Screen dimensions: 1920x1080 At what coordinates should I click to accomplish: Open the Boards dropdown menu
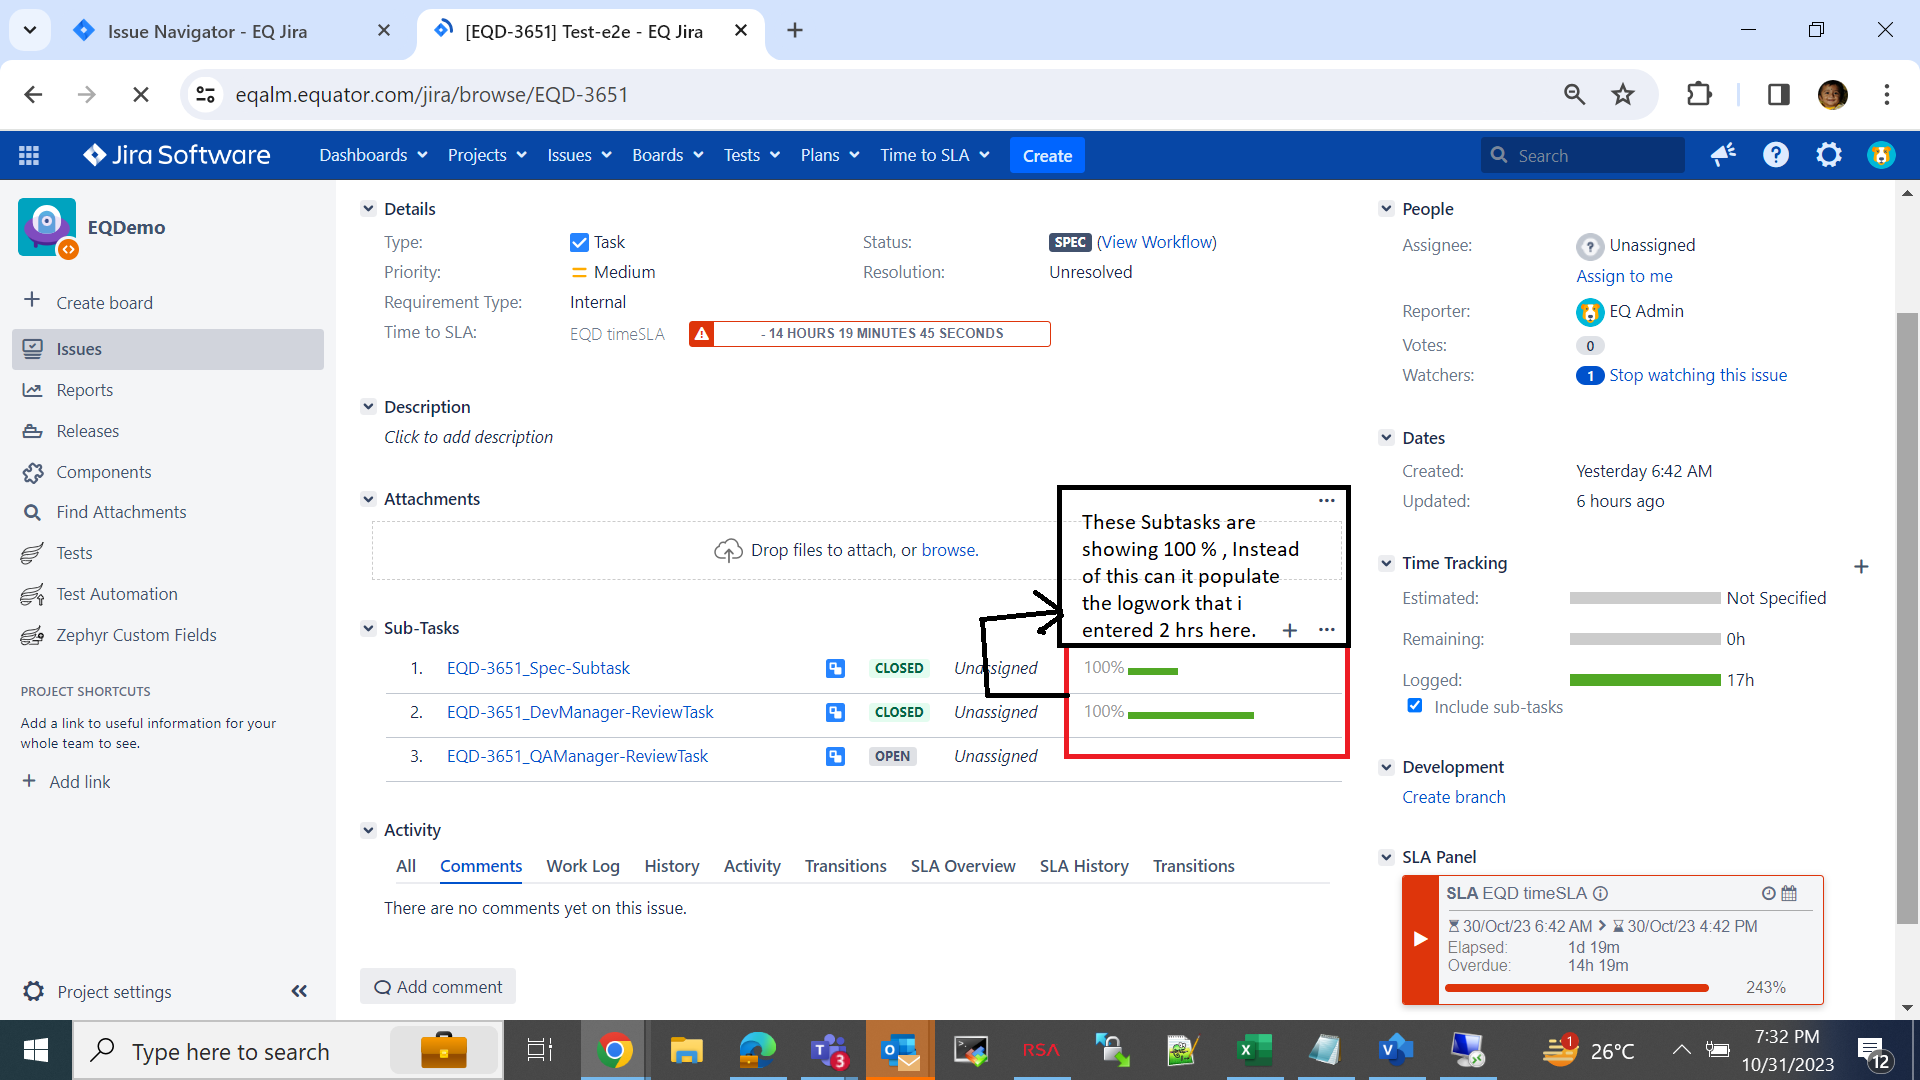(x=667, y=155)
